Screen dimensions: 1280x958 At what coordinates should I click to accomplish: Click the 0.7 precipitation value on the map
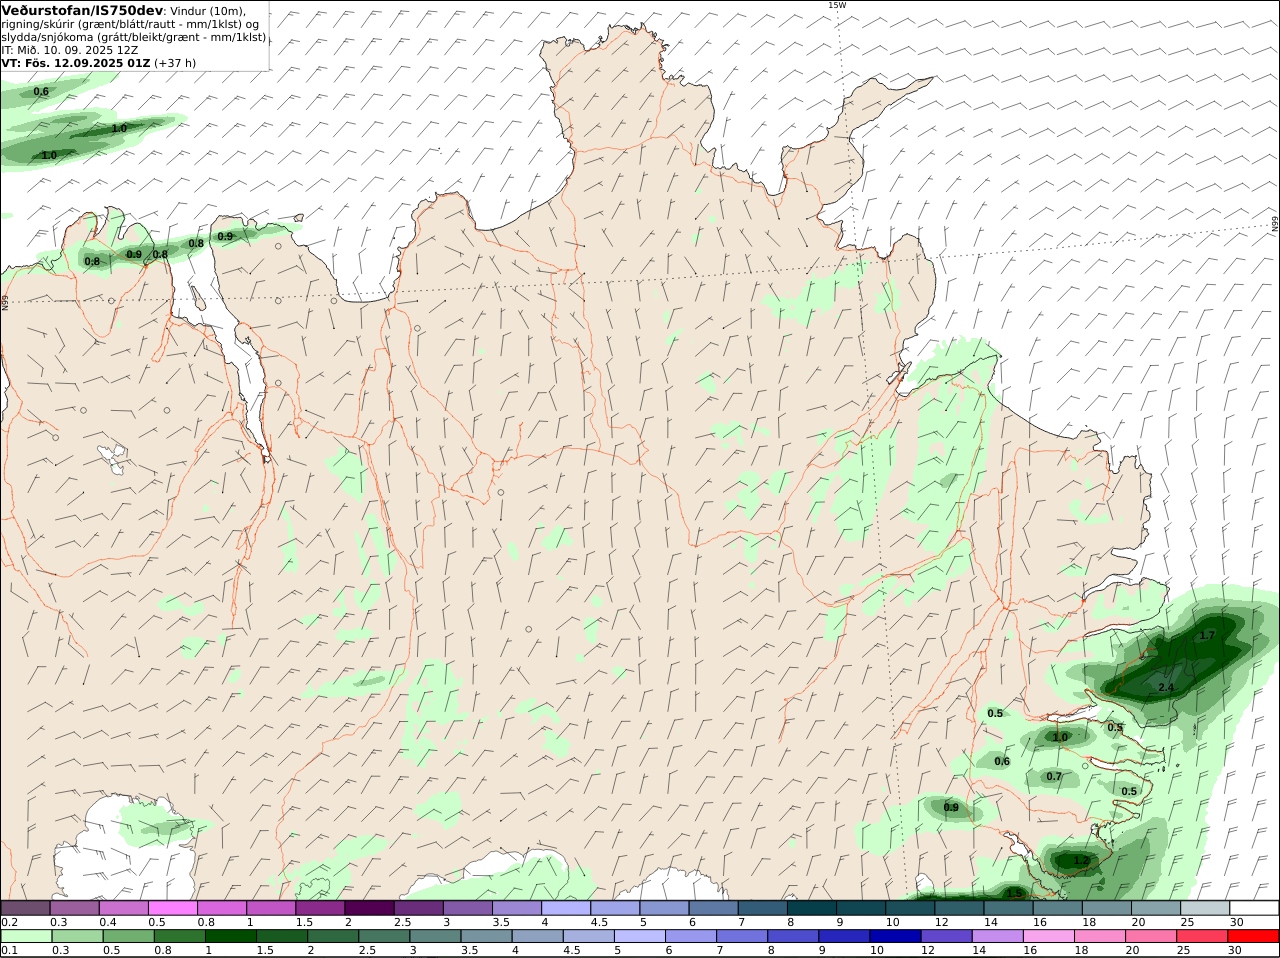point(1054,776)
